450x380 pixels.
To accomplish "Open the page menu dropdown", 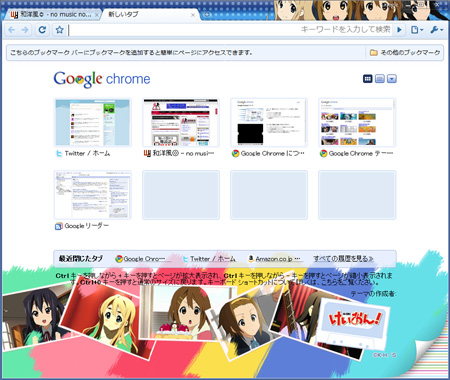I will pos(417,30).
